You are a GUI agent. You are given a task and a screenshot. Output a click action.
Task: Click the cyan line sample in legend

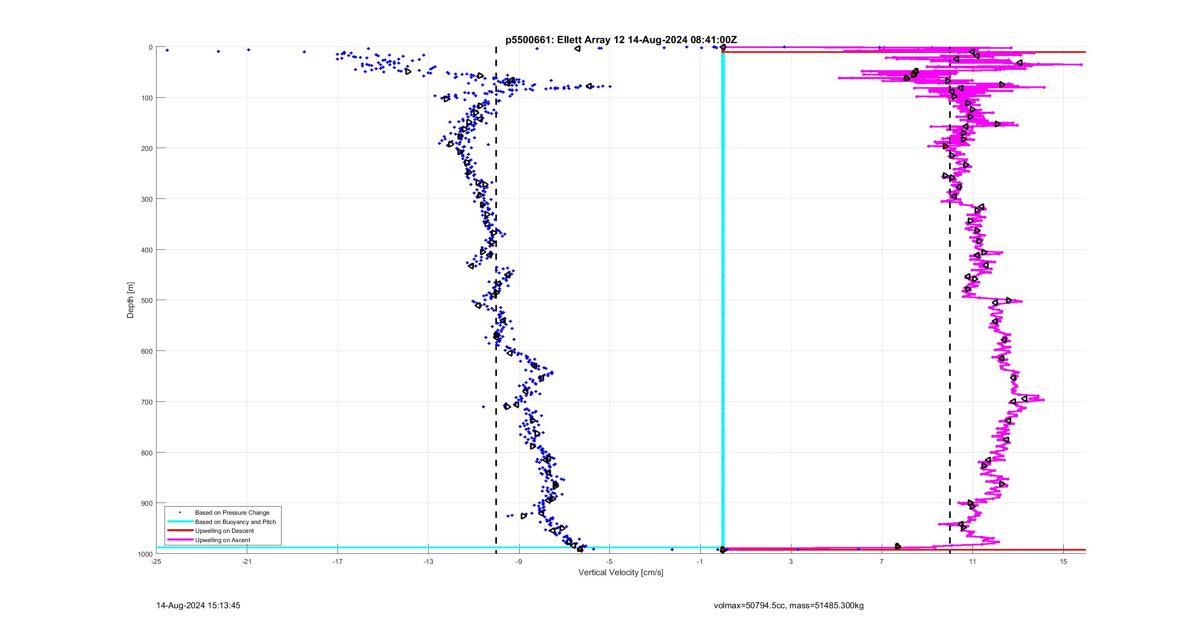[x=179, y=522]
